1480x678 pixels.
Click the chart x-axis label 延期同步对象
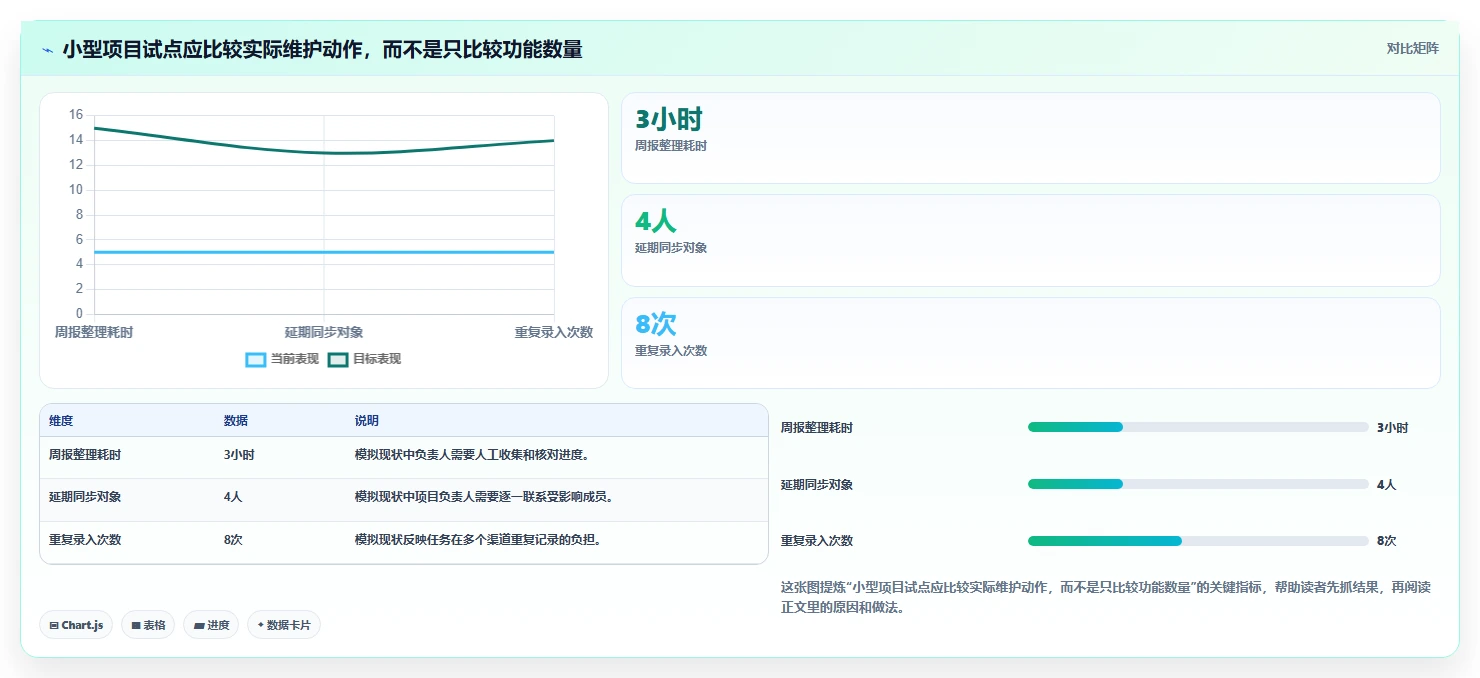pyautogui.click(x=324, y=332)
